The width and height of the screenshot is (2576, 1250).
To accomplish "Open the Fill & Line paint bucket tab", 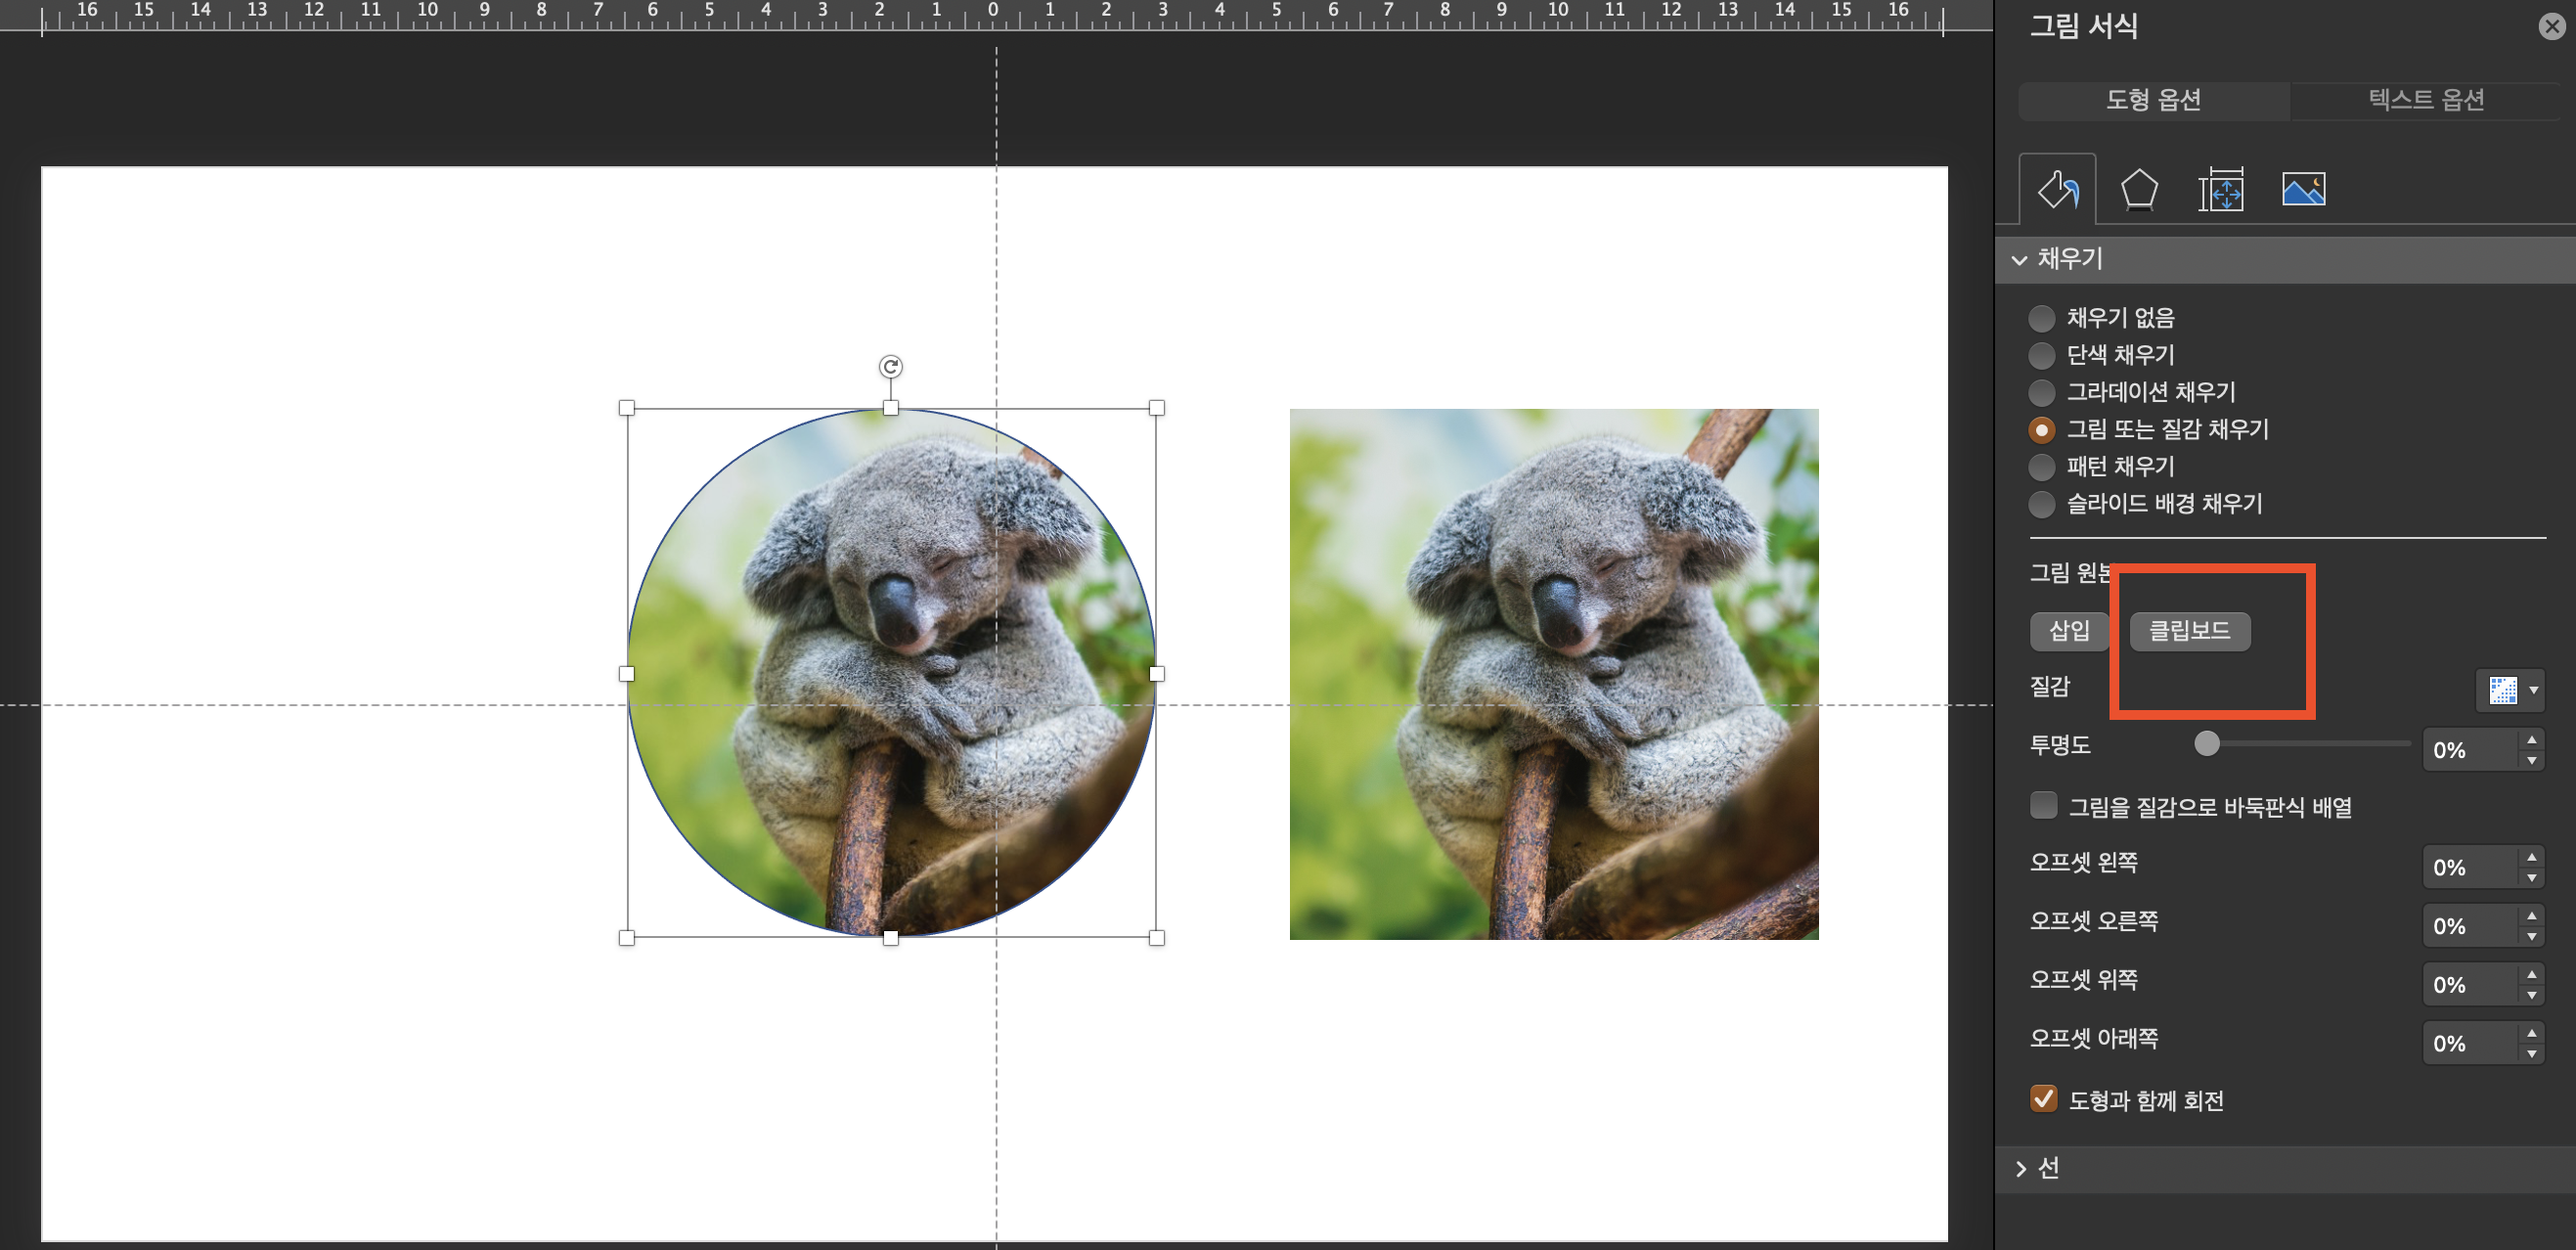I will 2057,189.
